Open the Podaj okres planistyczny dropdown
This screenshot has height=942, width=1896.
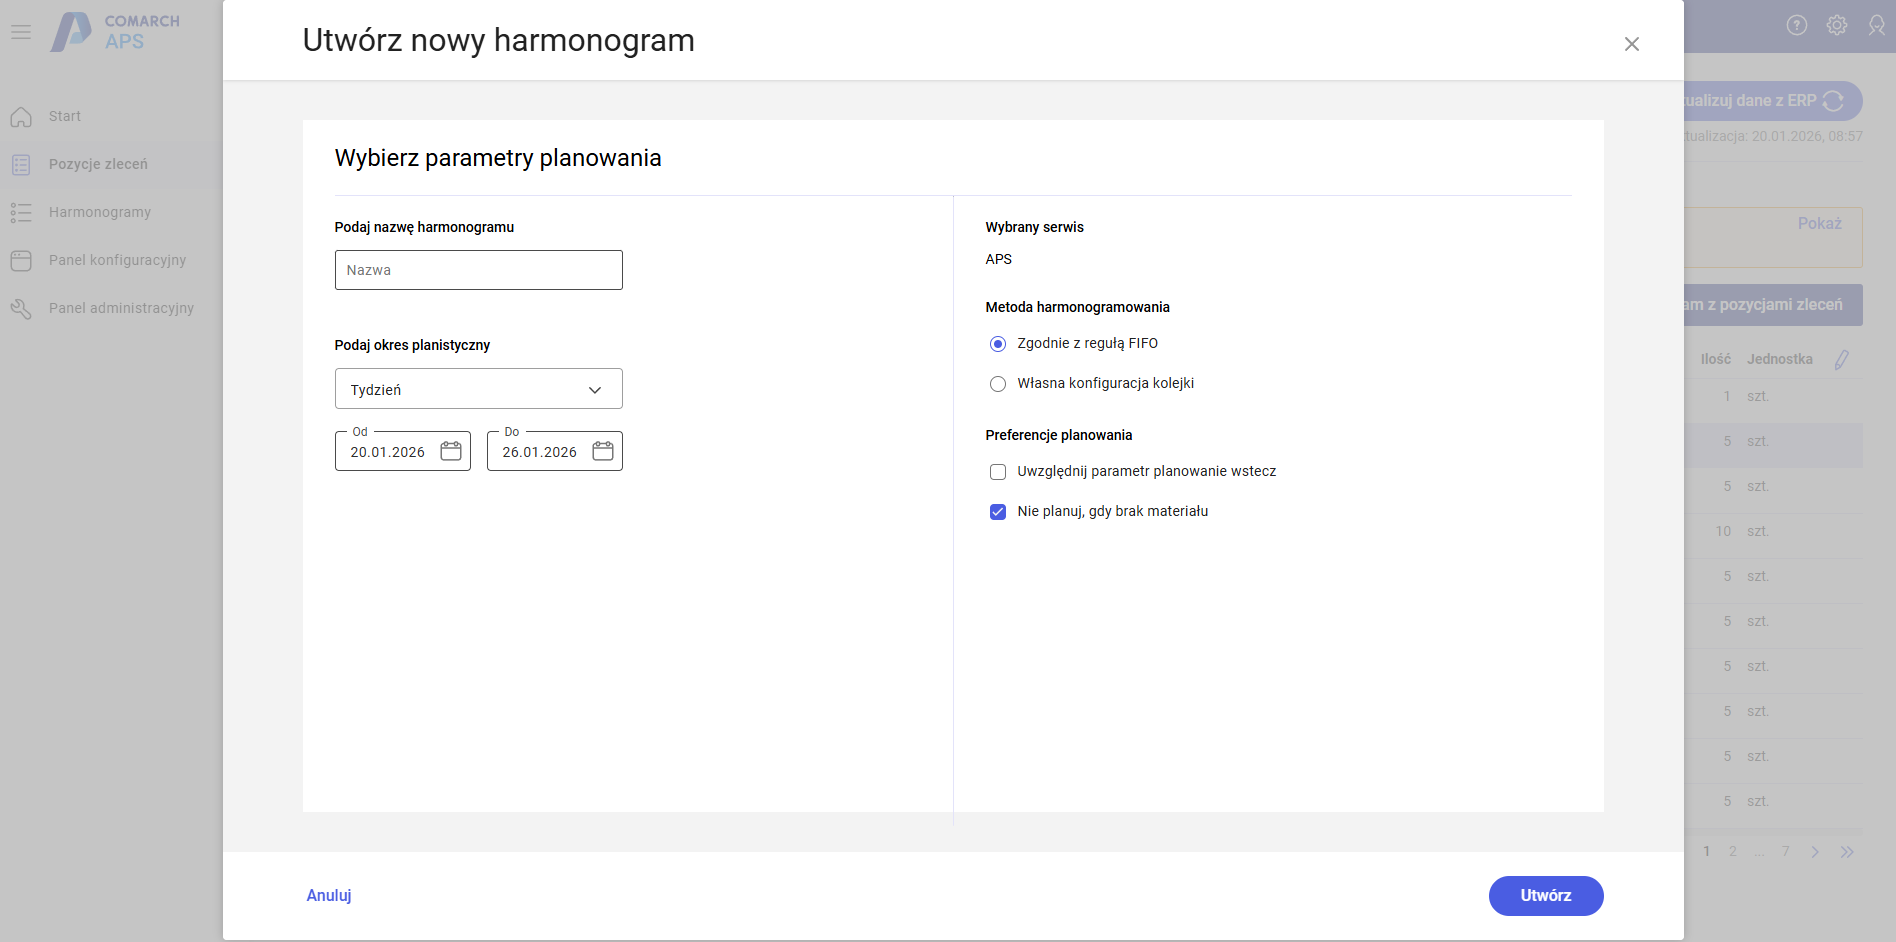coord(478,388)
